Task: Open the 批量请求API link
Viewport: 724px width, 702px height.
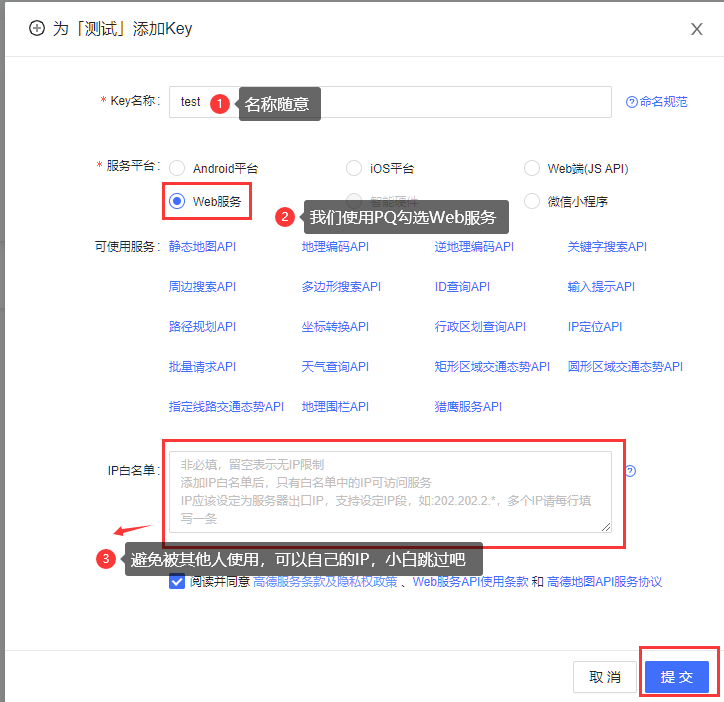Action: point(202,367)
